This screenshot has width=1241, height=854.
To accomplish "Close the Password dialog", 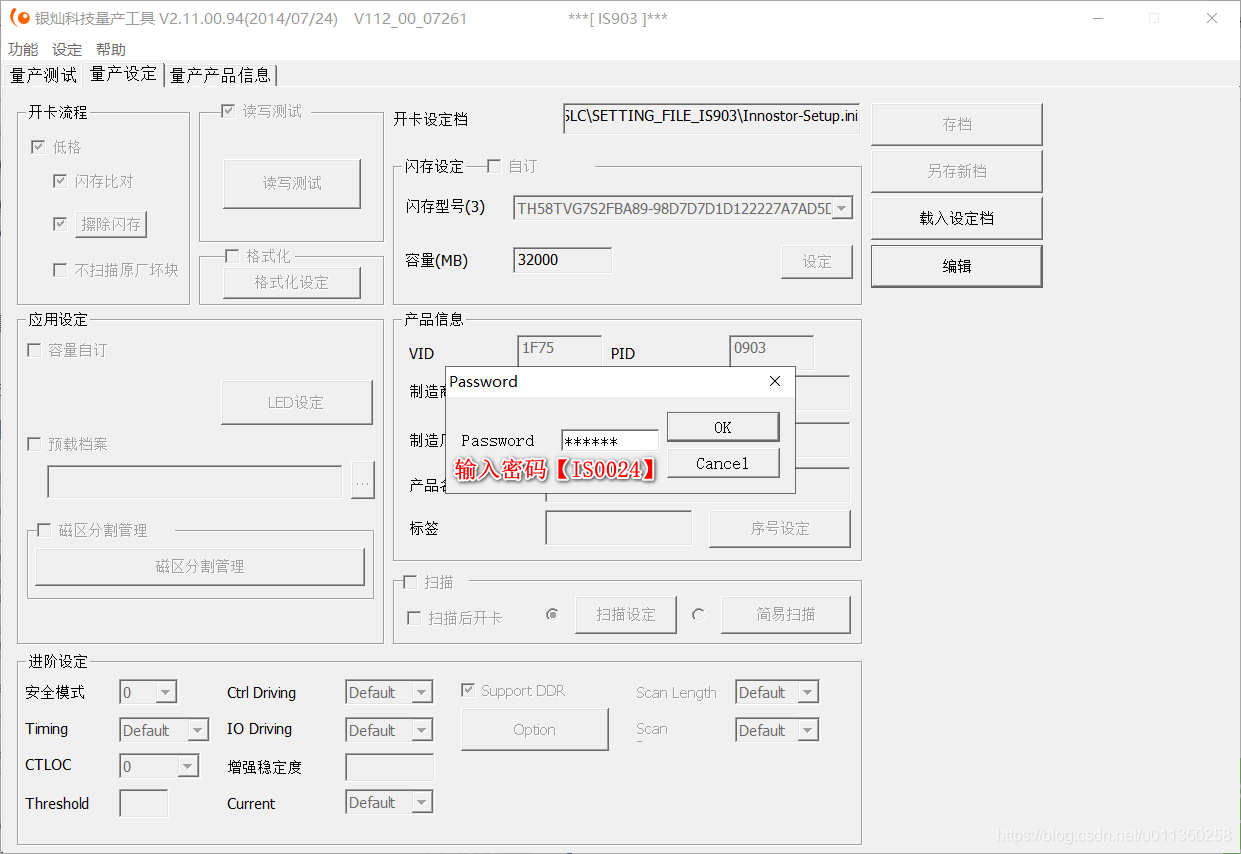I will 775,381.
